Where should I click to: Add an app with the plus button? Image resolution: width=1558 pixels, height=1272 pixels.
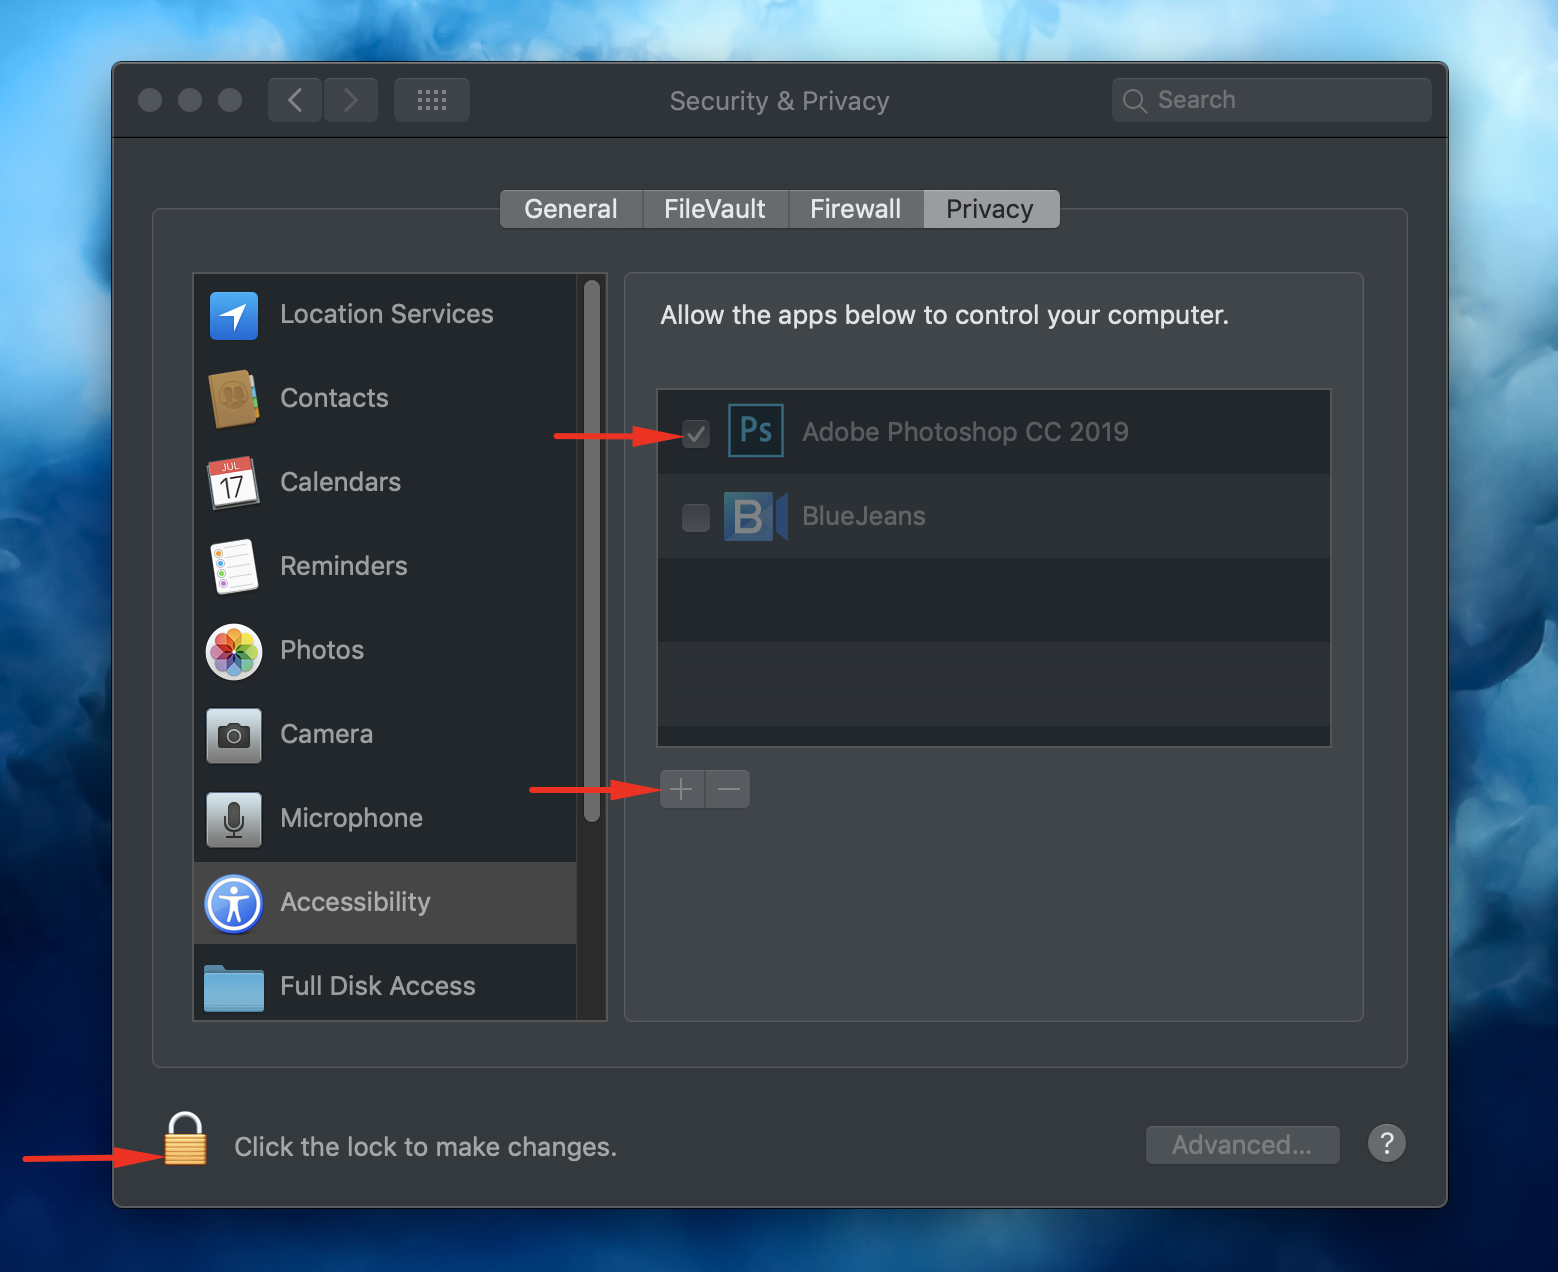point(681,789)
